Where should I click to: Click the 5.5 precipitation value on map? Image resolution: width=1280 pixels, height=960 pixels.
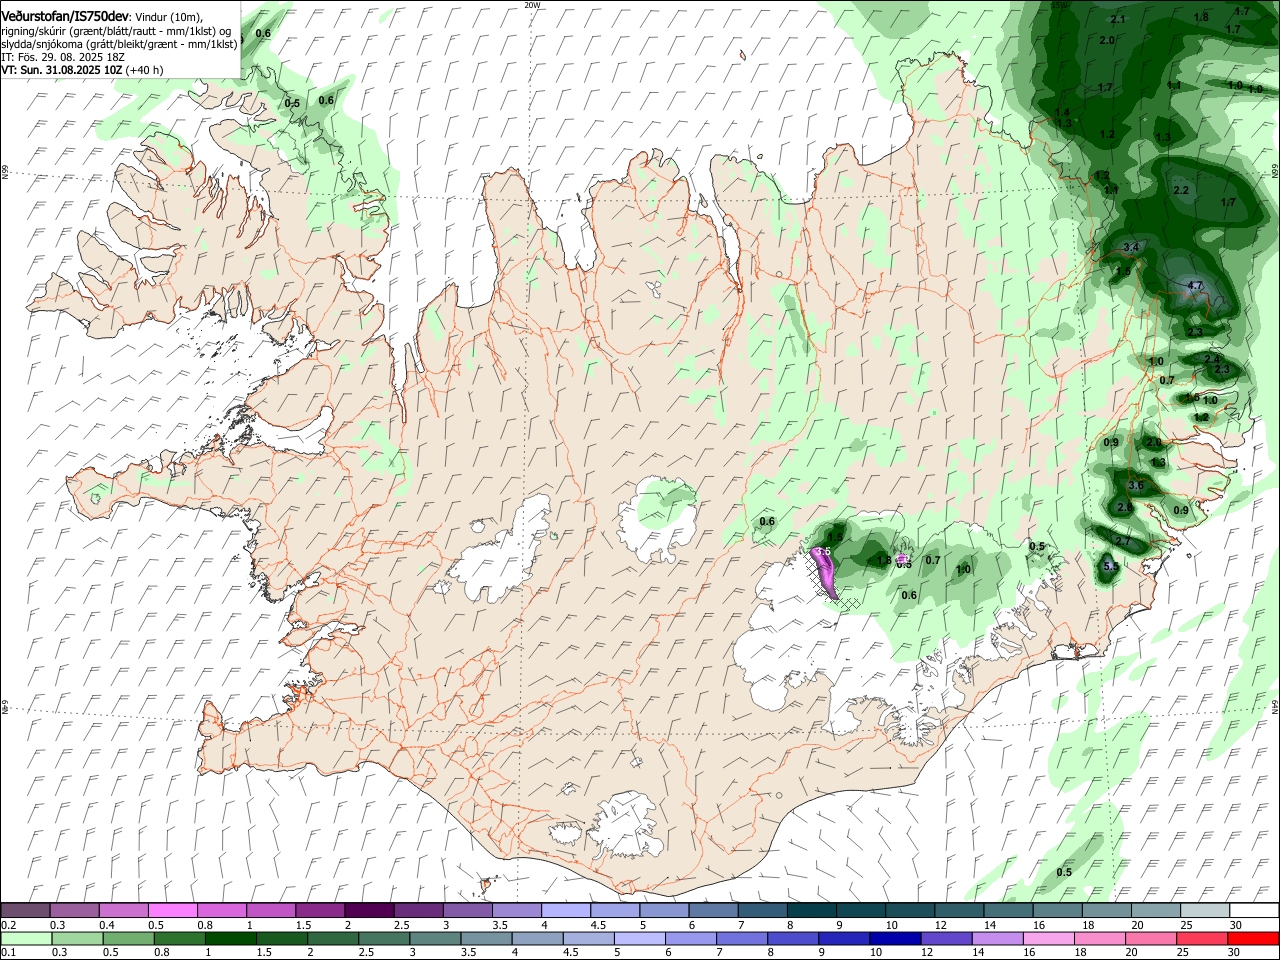tap(1110, 567)
